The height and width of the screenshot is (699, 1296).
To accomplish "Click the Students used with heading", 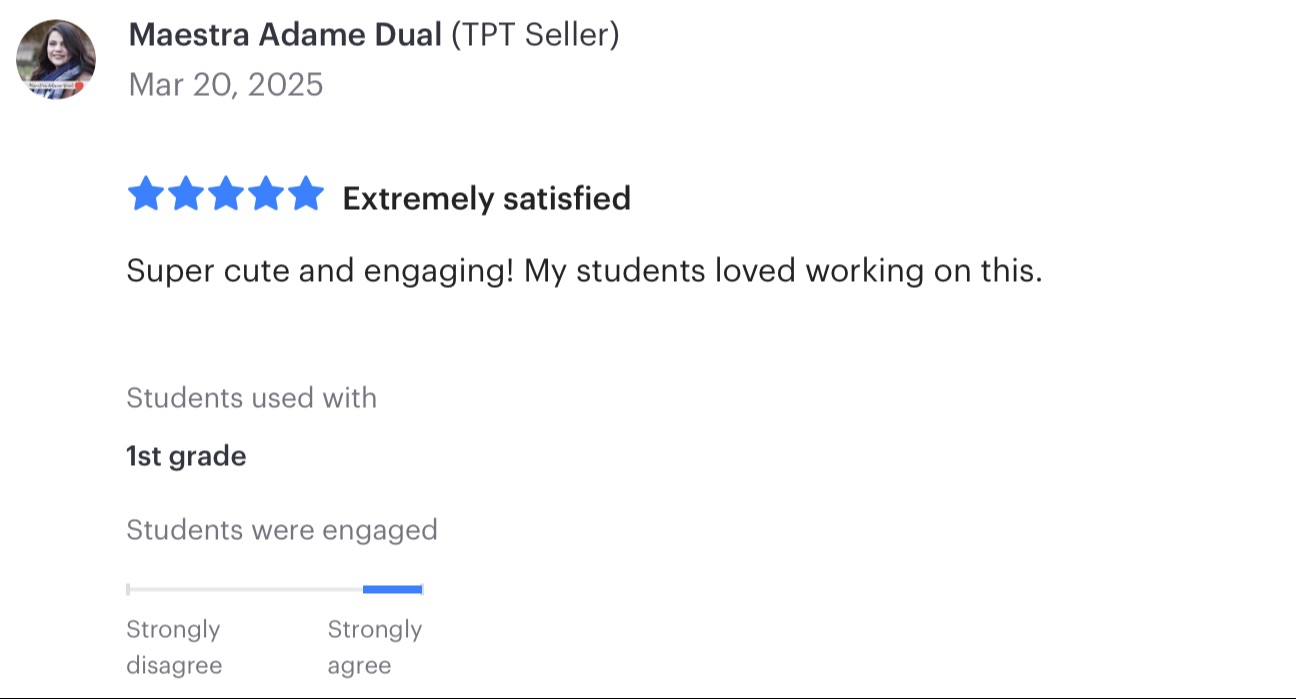I will [251, 398].
